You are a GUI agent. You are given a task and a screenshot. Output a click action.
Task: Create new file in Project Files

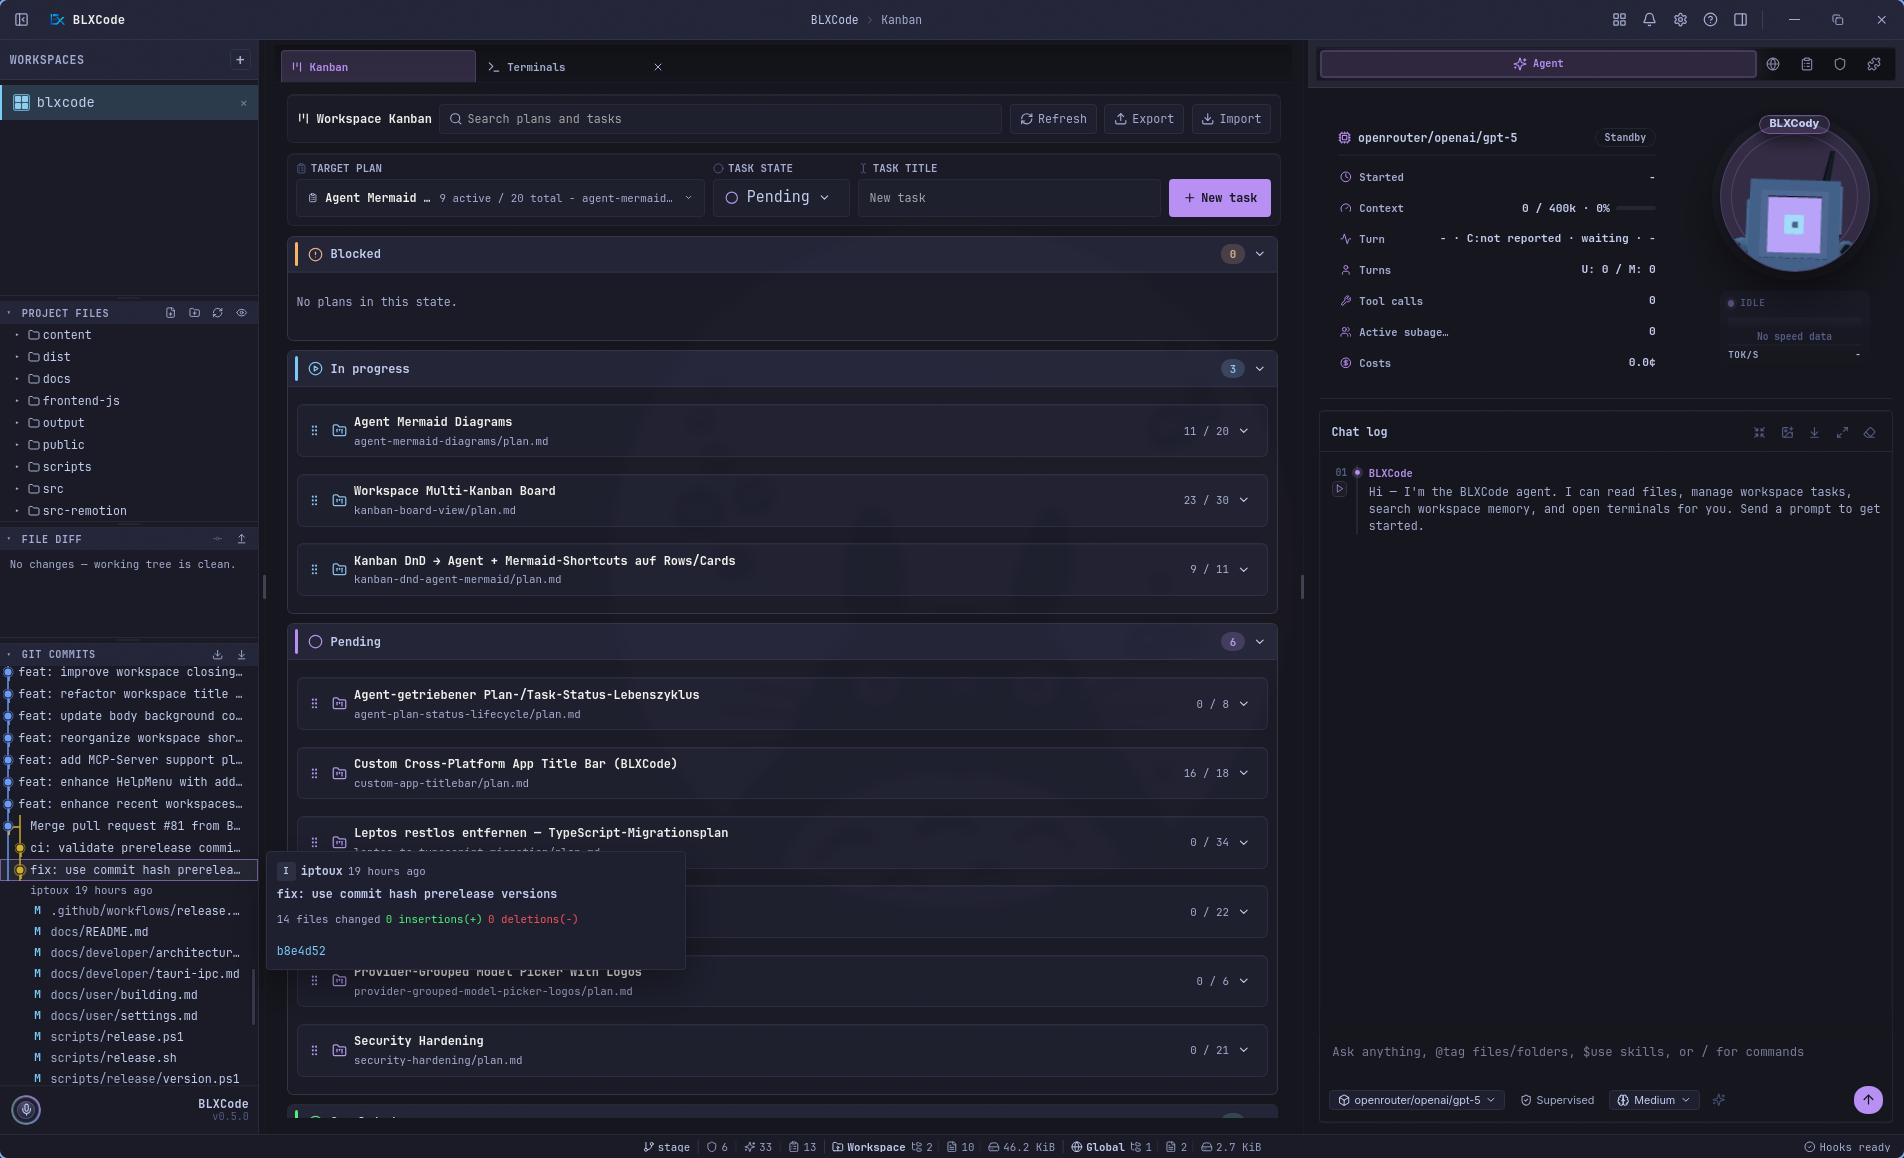point(171,313)
